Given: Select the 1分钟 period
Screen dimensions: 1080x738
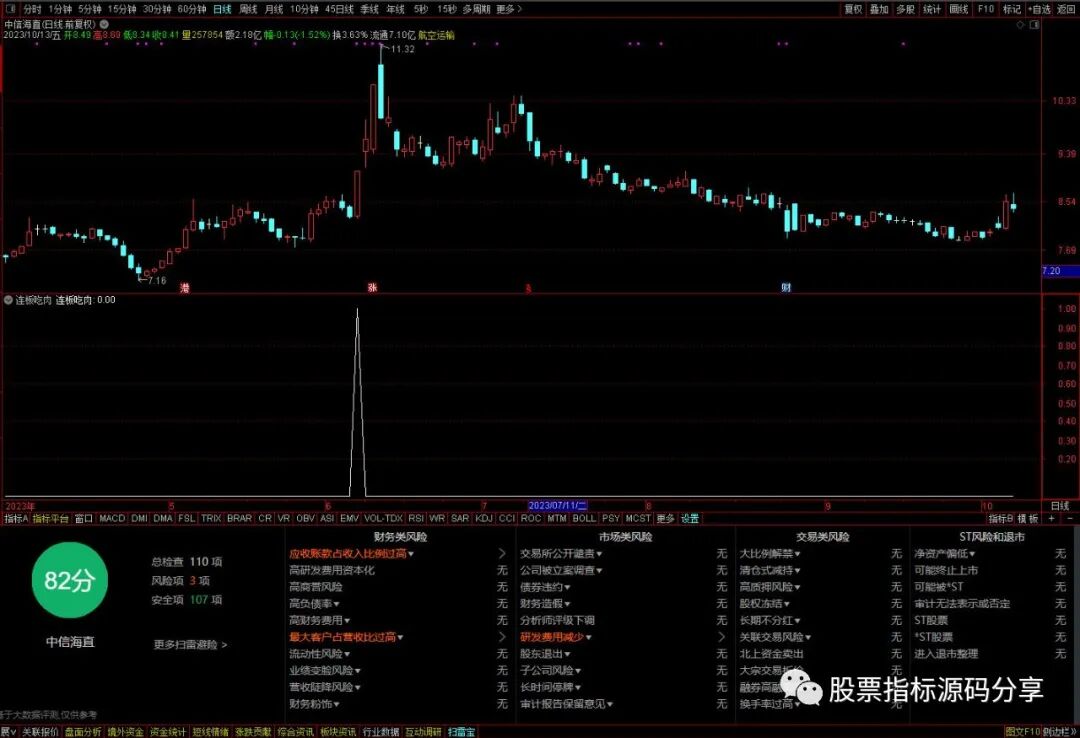Looking at the screenshot, I should click(60, 9).
